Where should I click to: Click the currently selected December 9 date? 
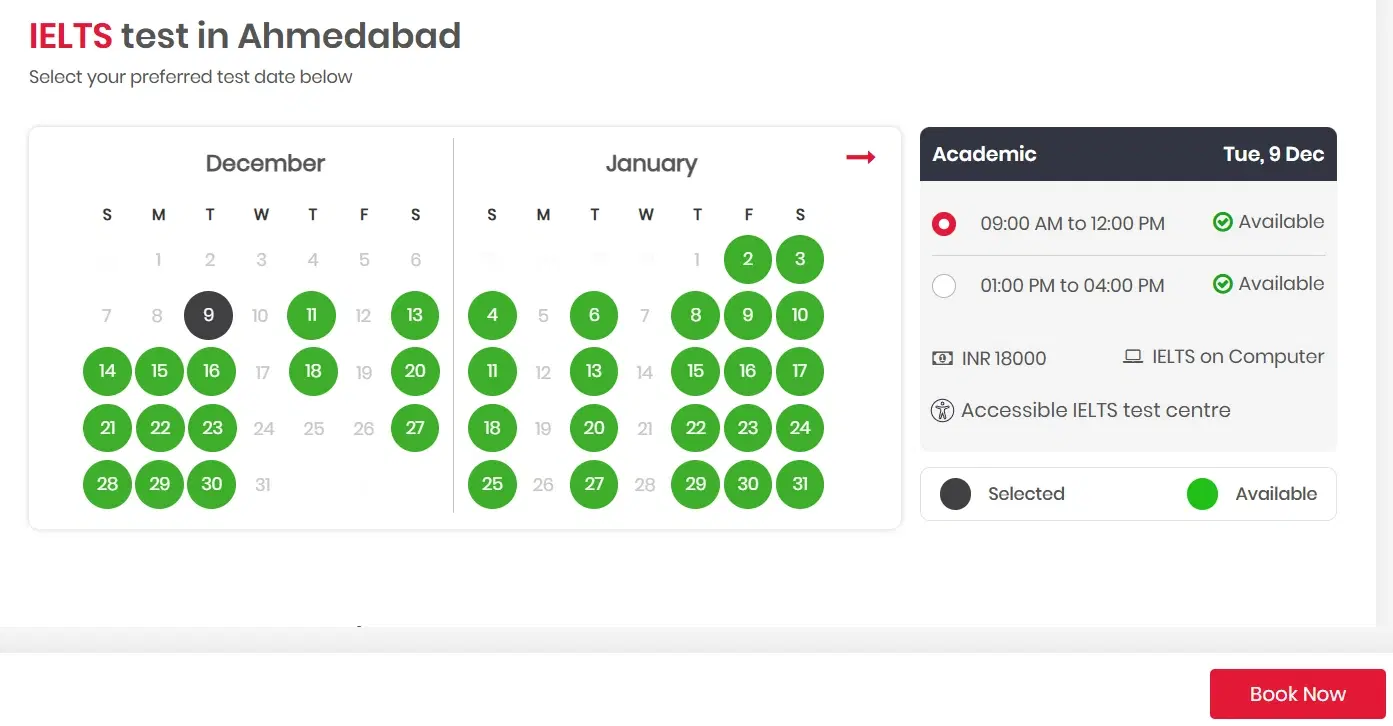(x=208, y=315)
